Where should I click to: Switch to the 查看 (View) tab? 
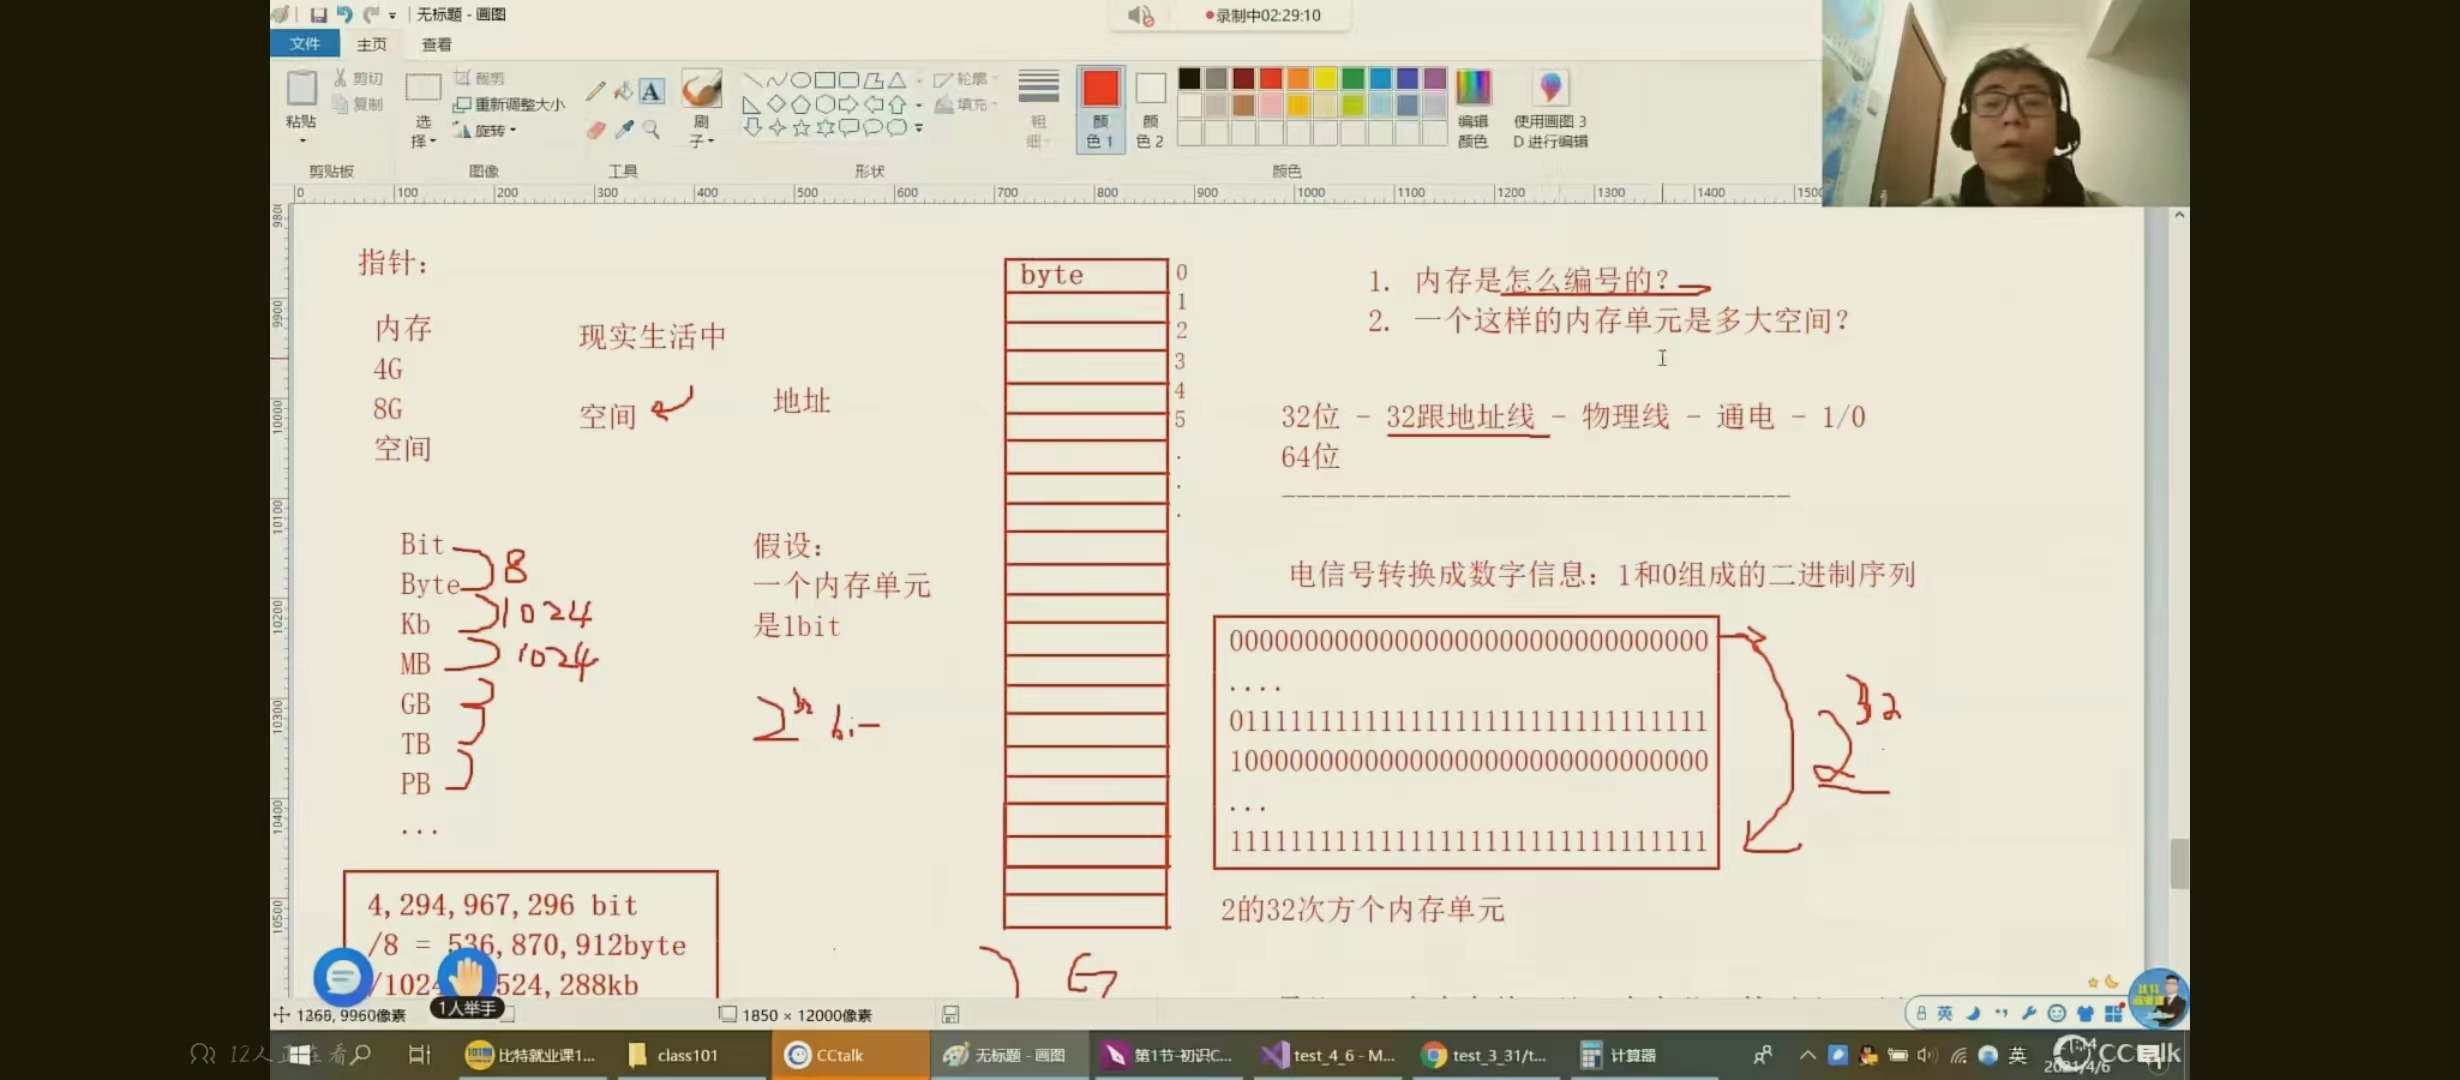[436, 44]
